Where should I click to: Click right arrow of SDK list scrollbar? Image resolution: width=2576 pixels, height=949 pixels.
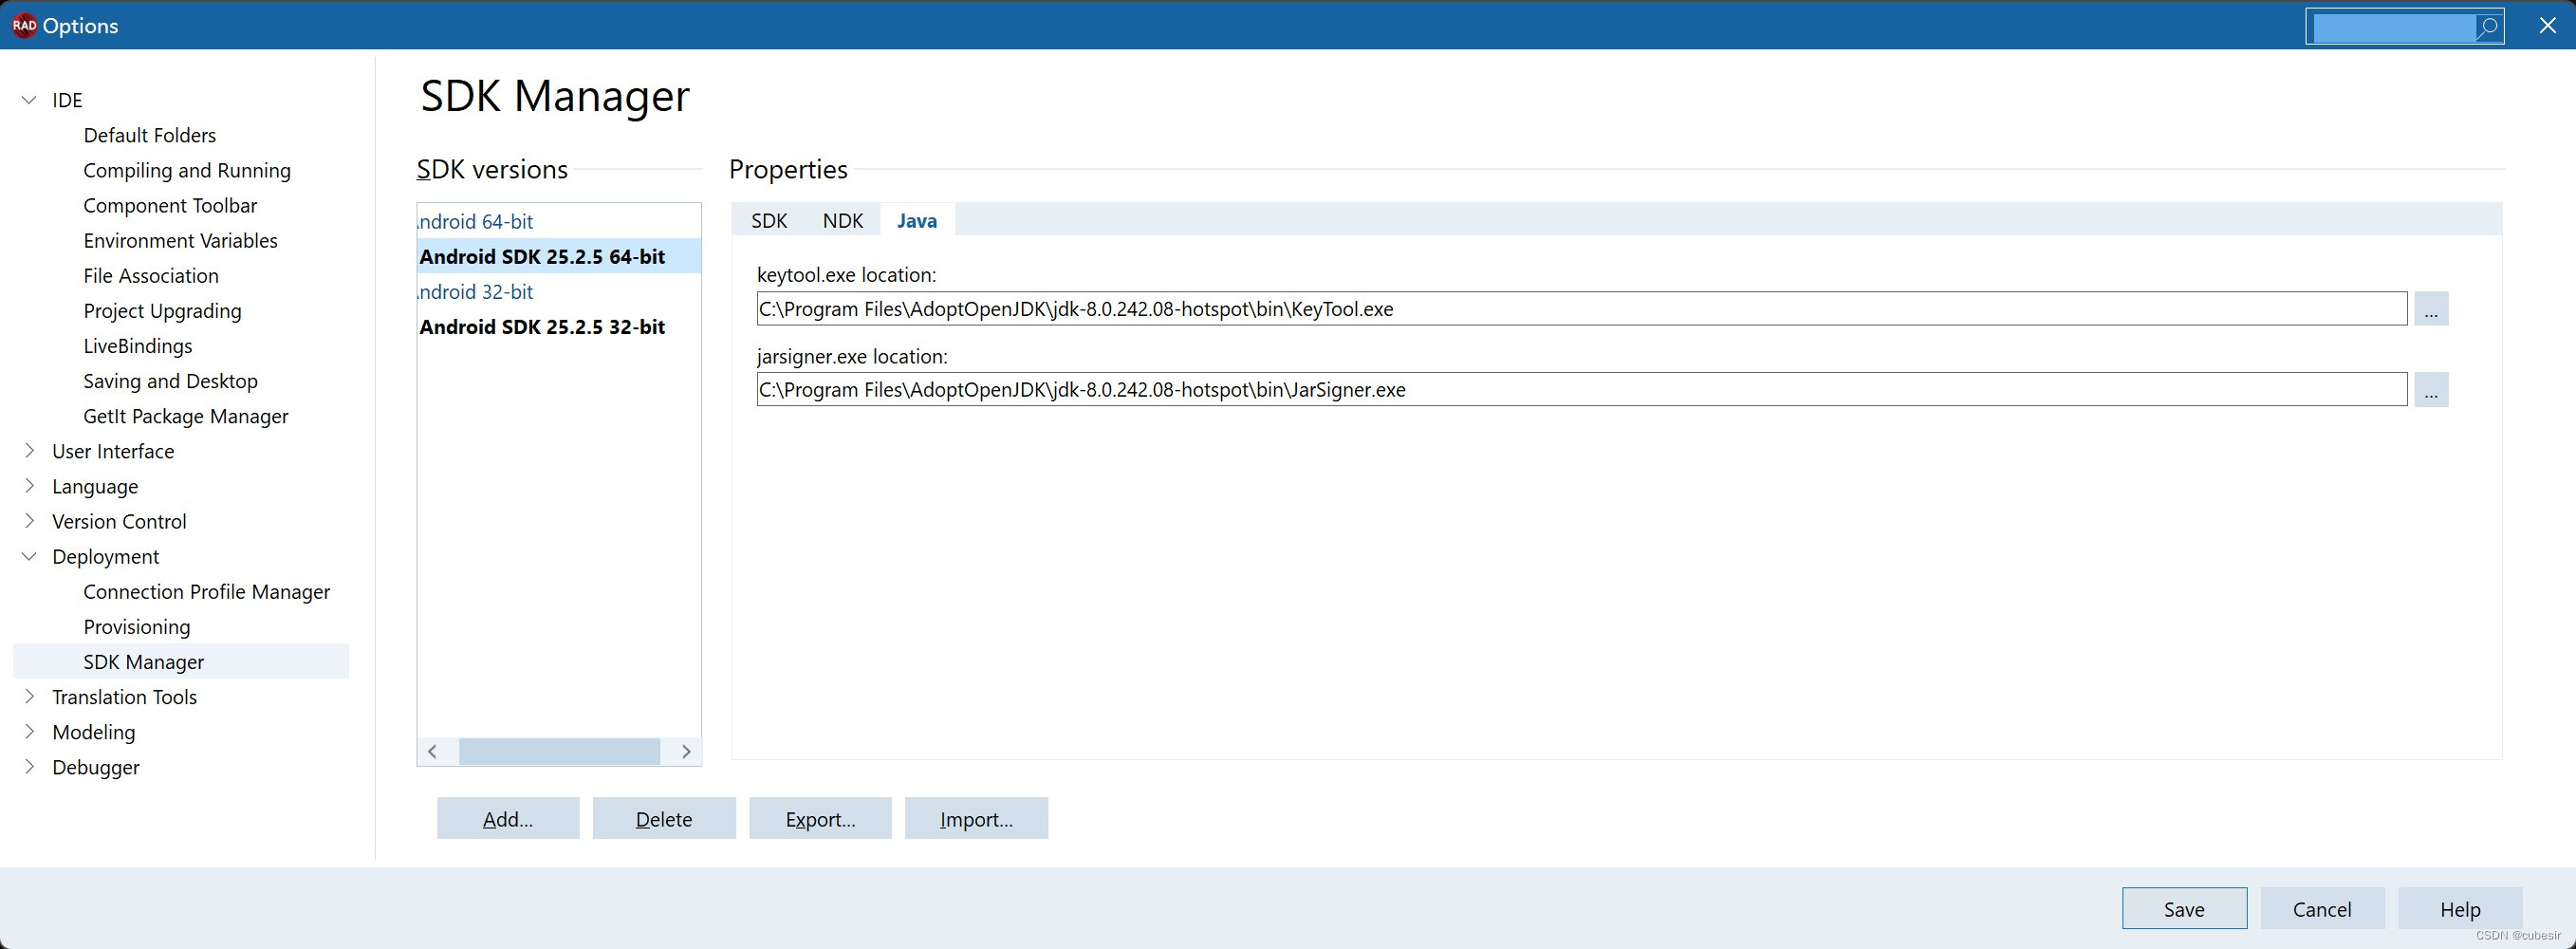(686, 752)
